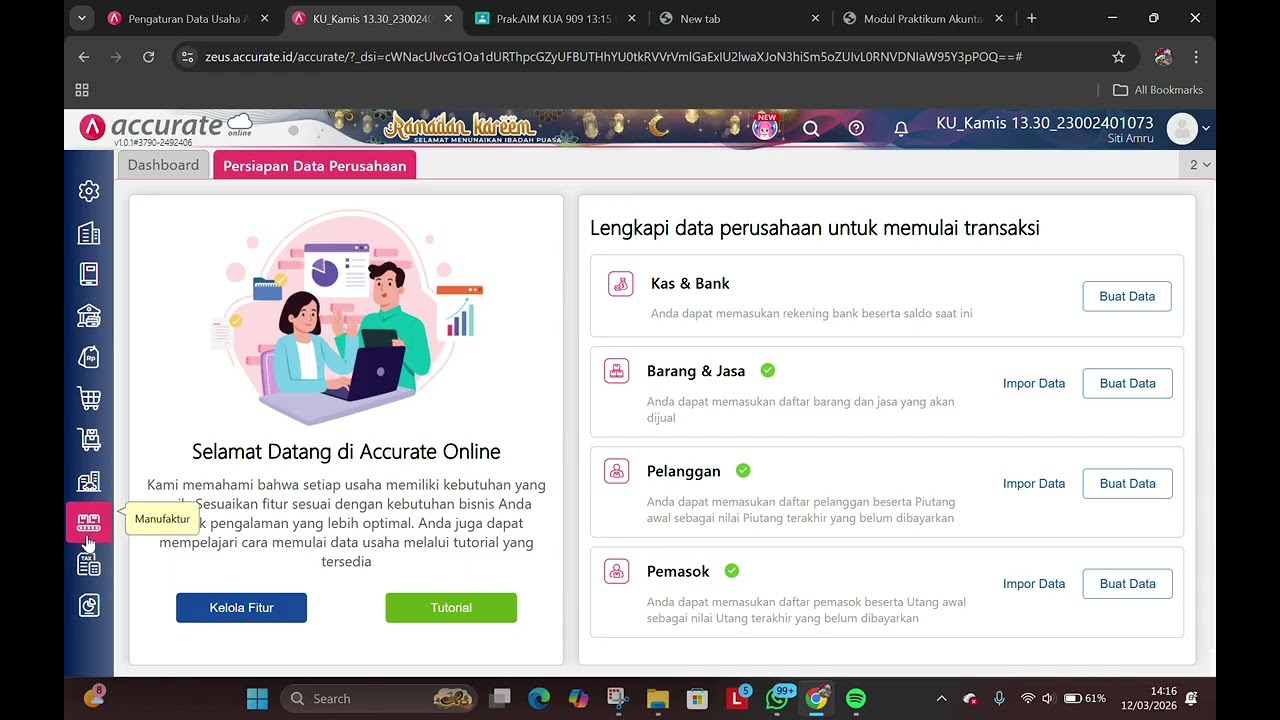Click Buat Data for Pelanggan
The width and height of the screenshot is (1280, 720).
point(1127,483)
